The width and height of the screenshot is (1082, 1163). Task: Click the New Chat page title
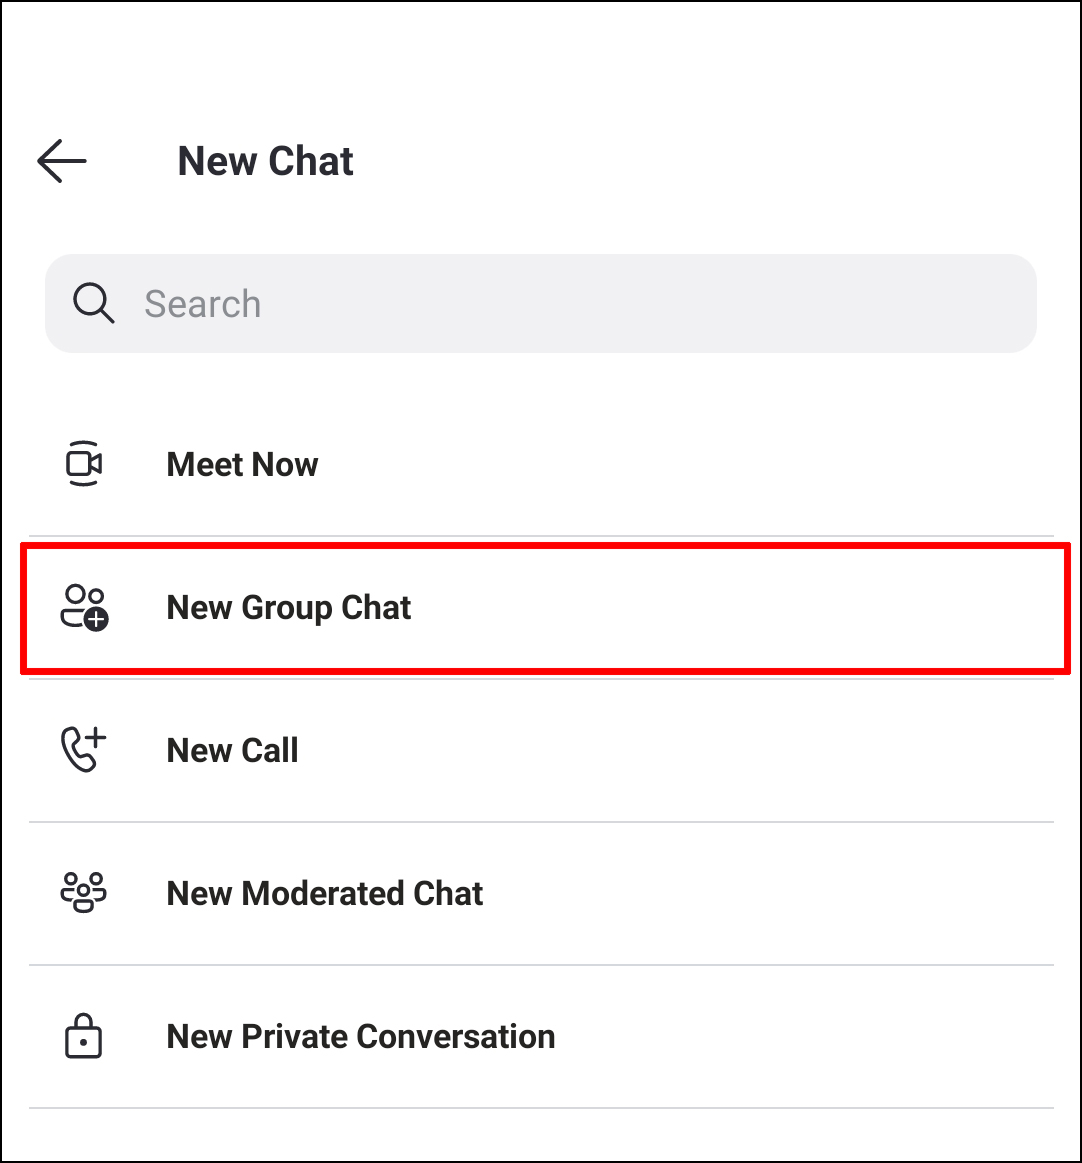(265, 161)
